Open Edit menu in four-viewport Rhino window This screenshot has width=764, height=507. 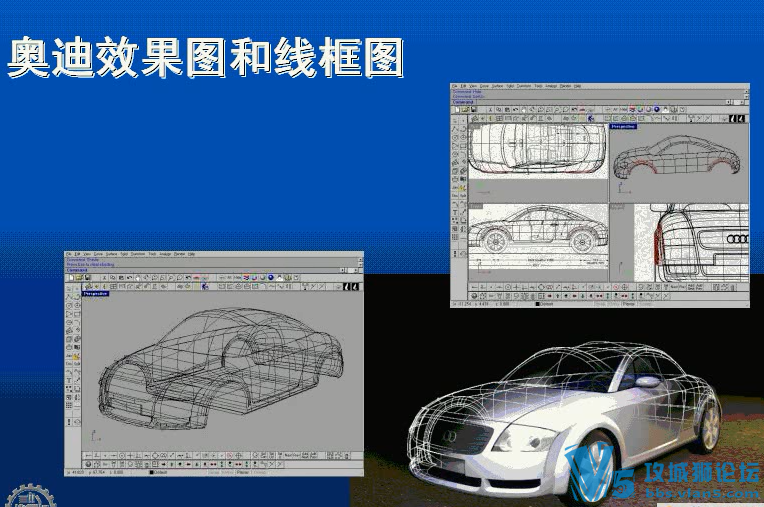point(463,86)
